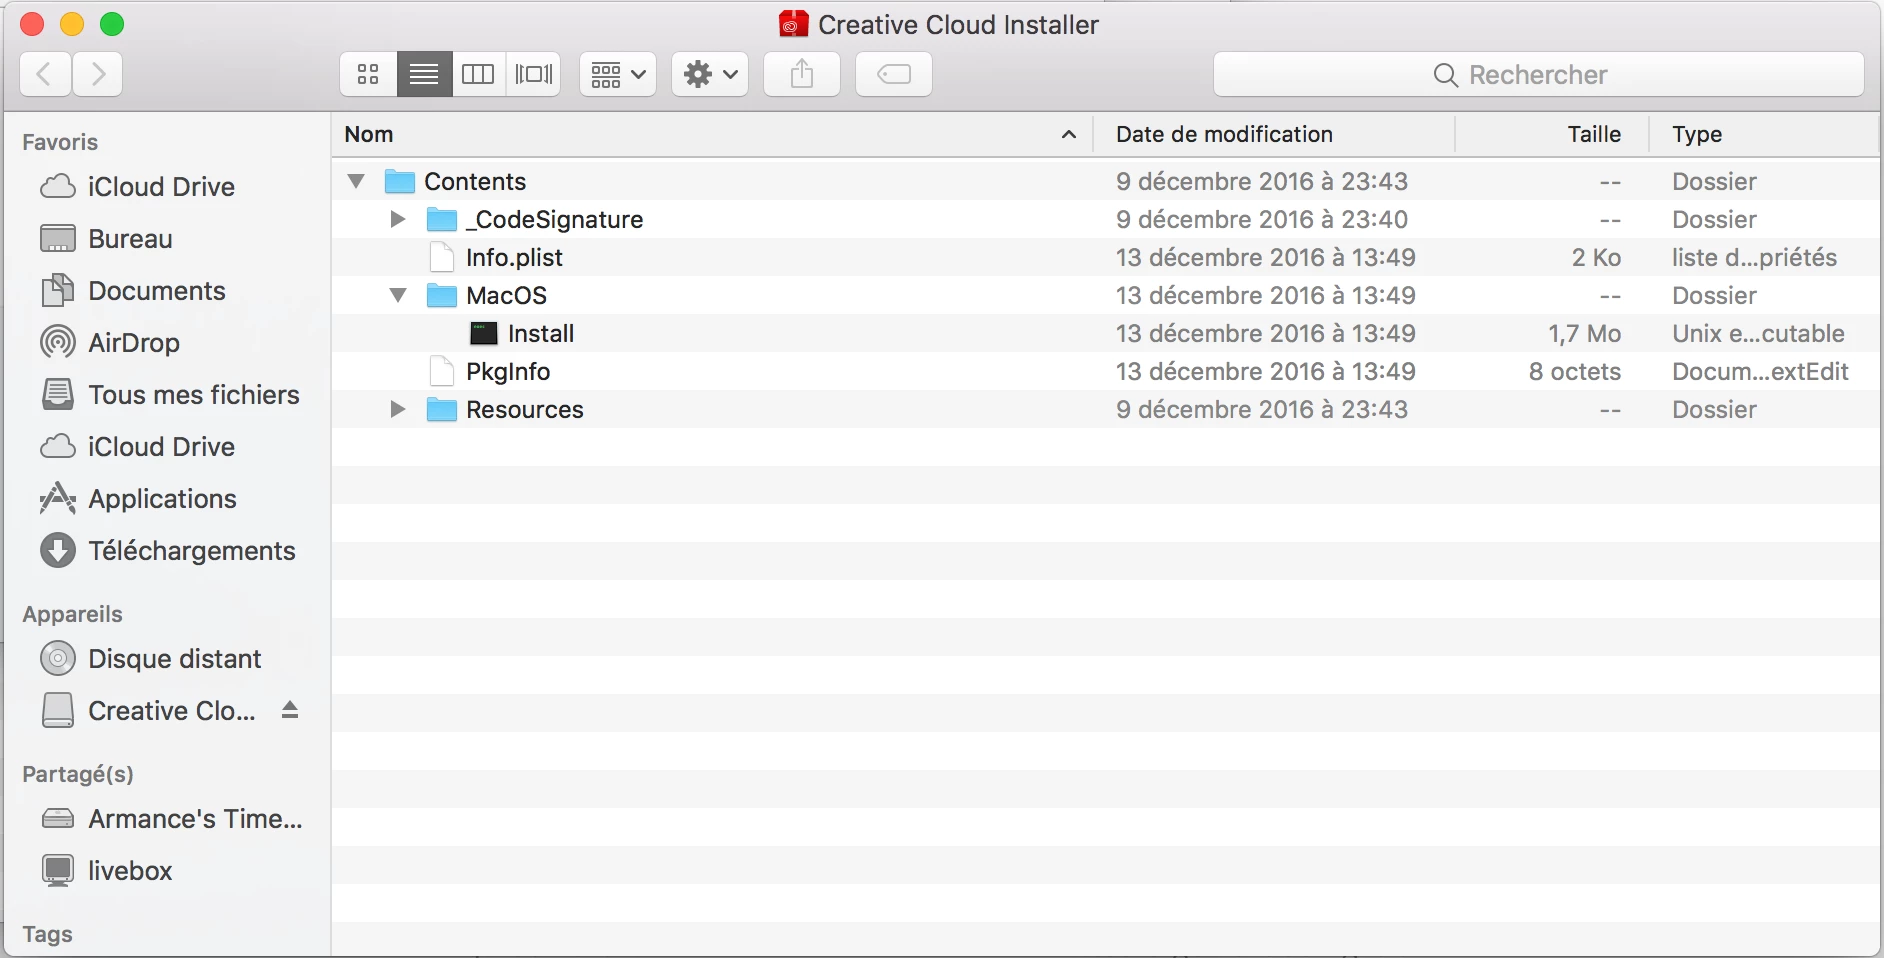The height and width of the screenshot is (958, 1884).
Task: Switch to column view
Action: [478, 74]
